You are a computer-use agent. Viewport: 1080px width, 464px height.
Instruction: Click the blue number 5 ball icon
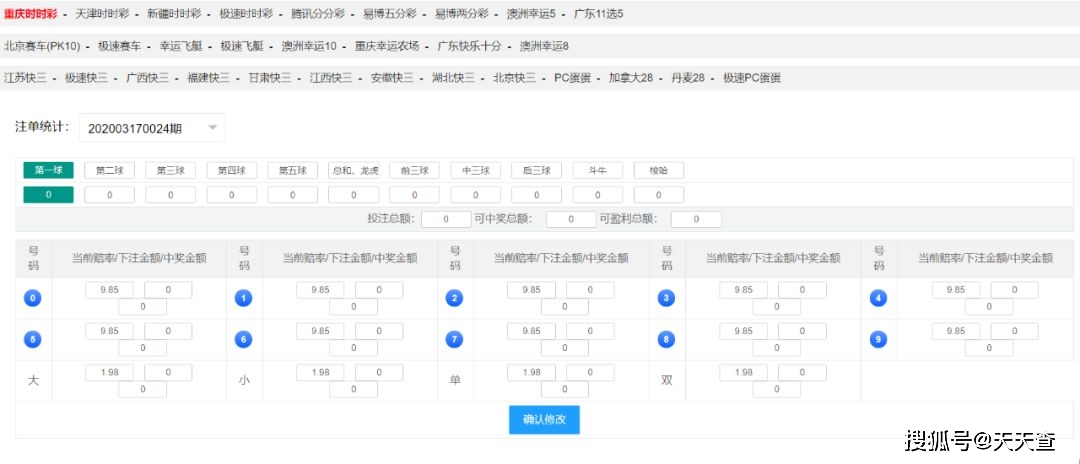(x=33, y=339)
